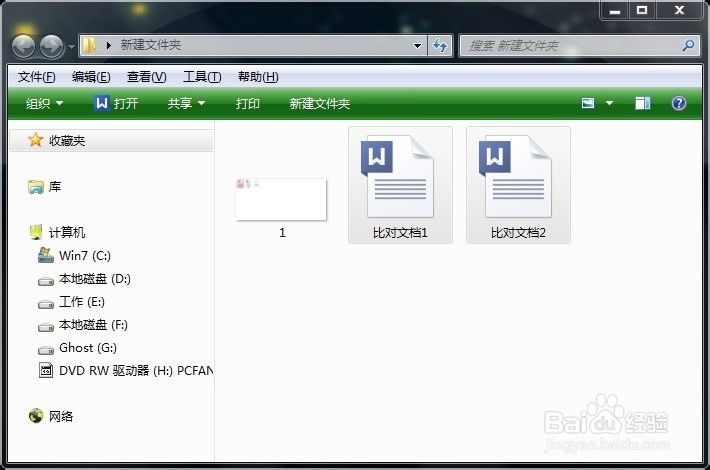Open the Ghost (G:) drive
Screen dimensions: 710x470
(x=88, y=348)
